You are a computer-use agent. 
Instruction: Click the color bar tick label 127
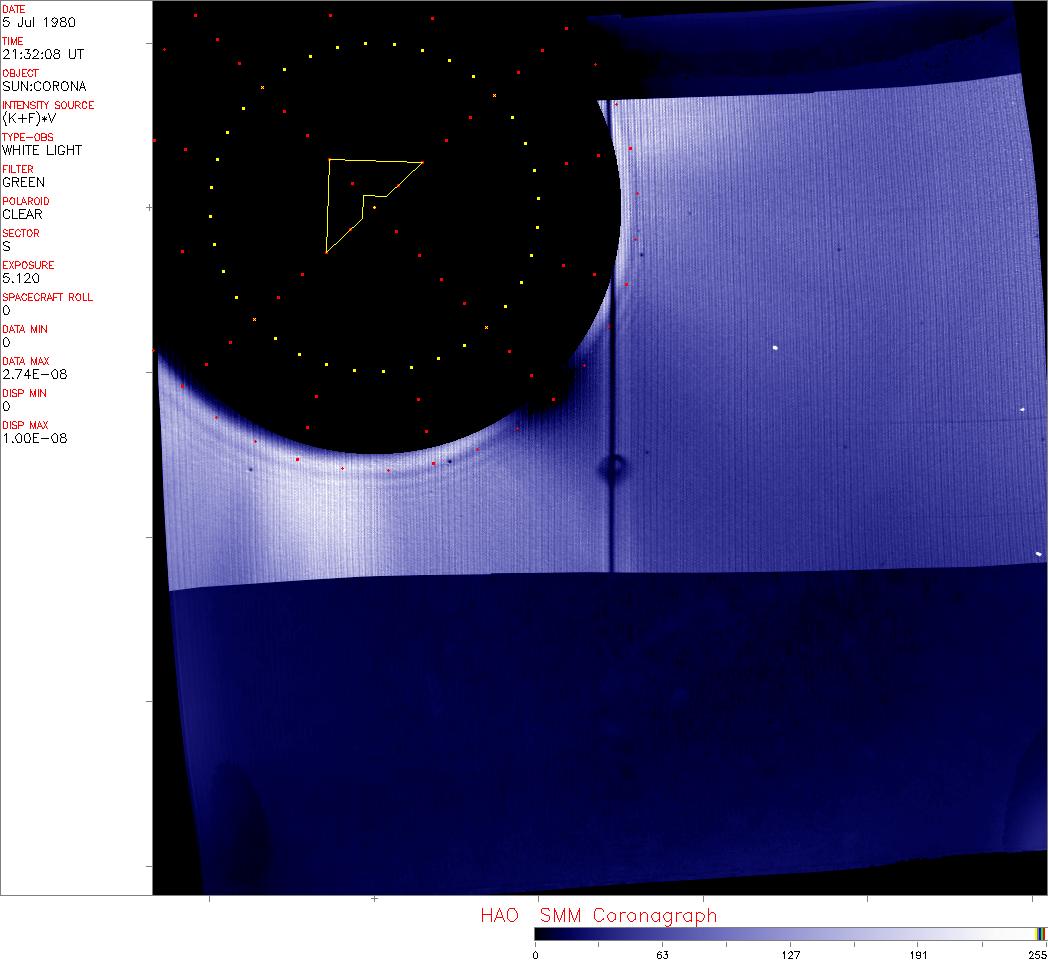point(790,954)
